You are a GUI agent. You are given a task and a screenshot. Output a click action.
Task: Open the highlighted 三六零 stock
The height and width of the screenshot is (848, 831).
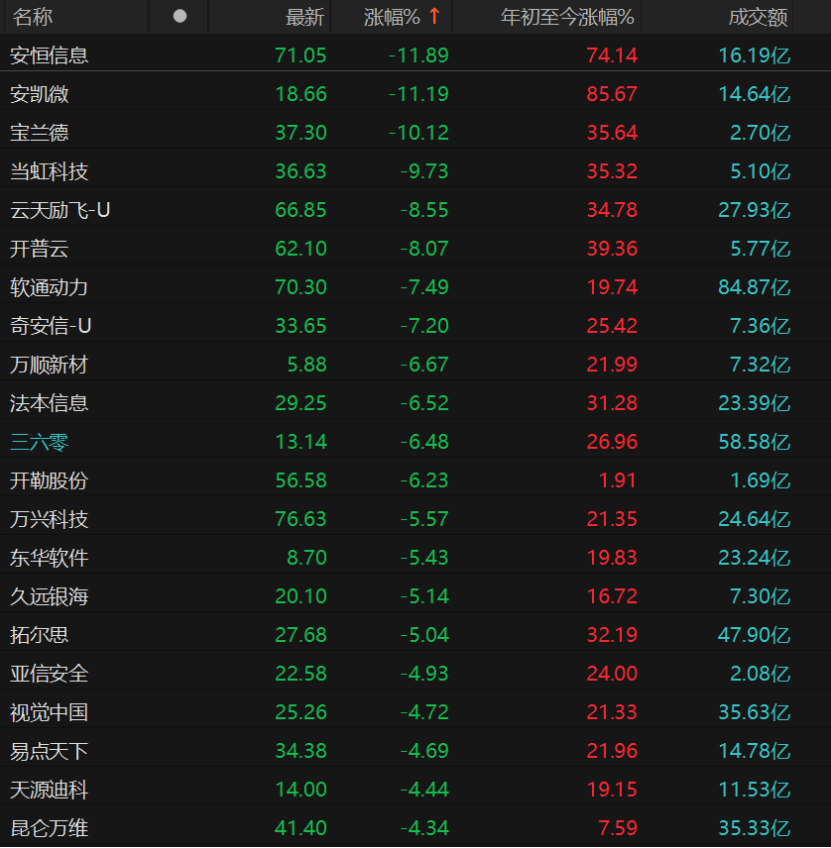point(39,442)
